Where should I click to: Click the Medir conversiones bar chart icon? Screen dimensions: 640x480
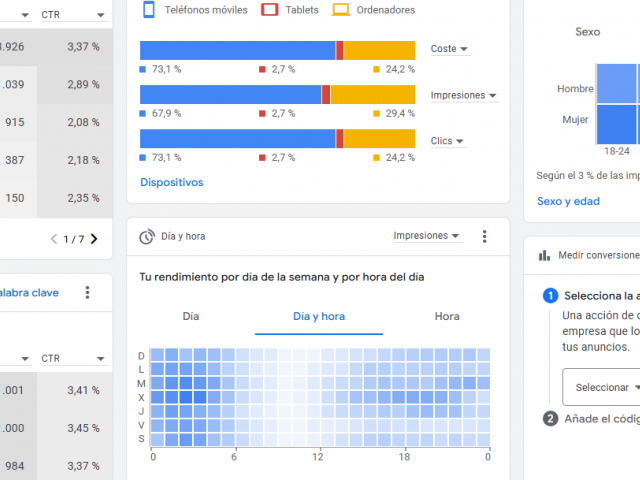click(545, 255)
